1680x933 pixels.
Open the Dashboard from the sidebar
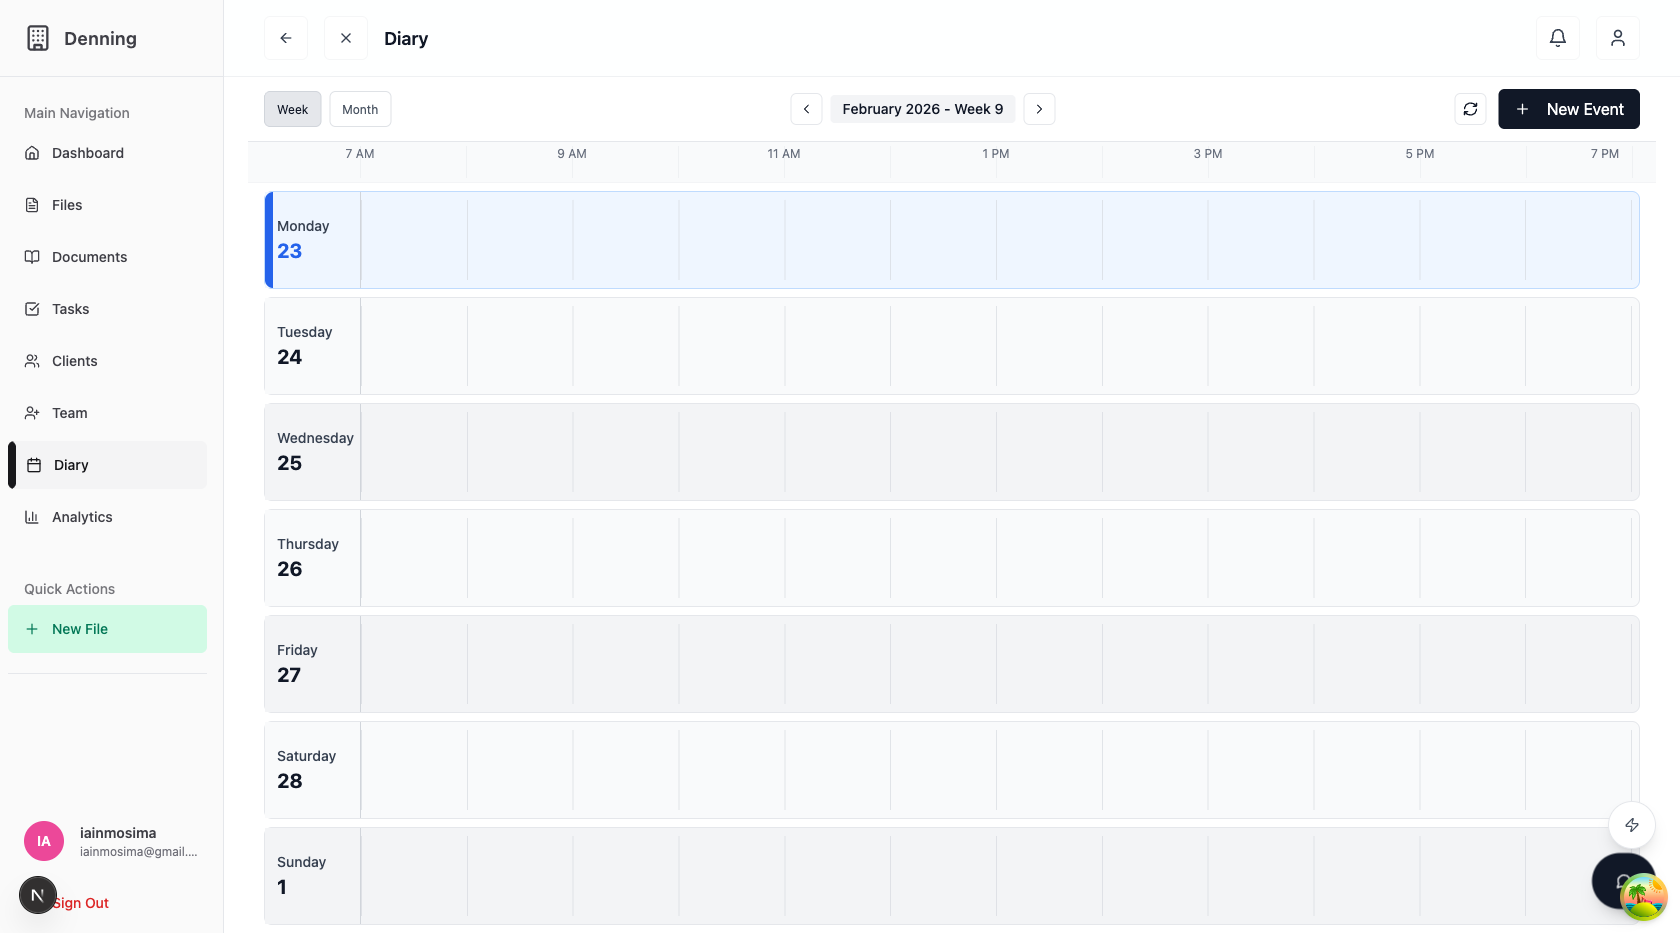coord(87,152)
